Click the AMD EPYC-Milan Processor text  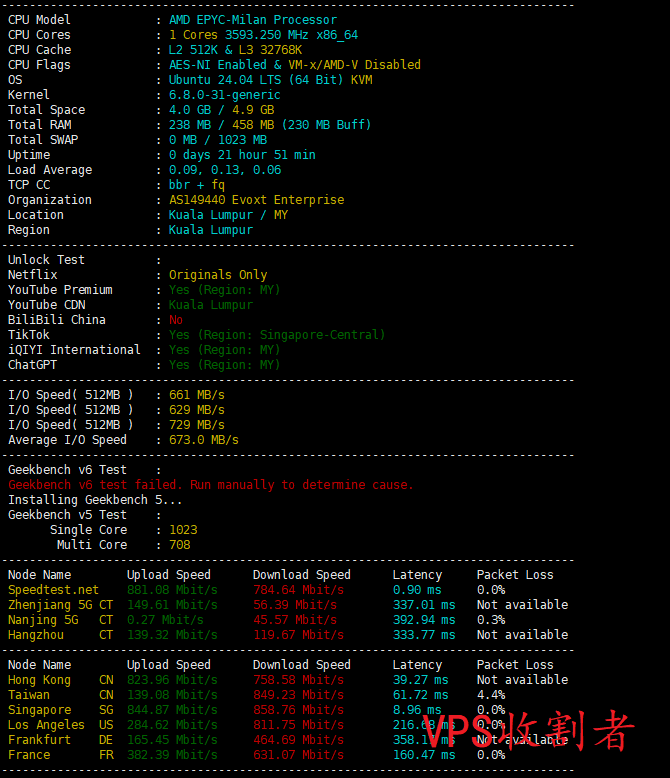[252, 20]
